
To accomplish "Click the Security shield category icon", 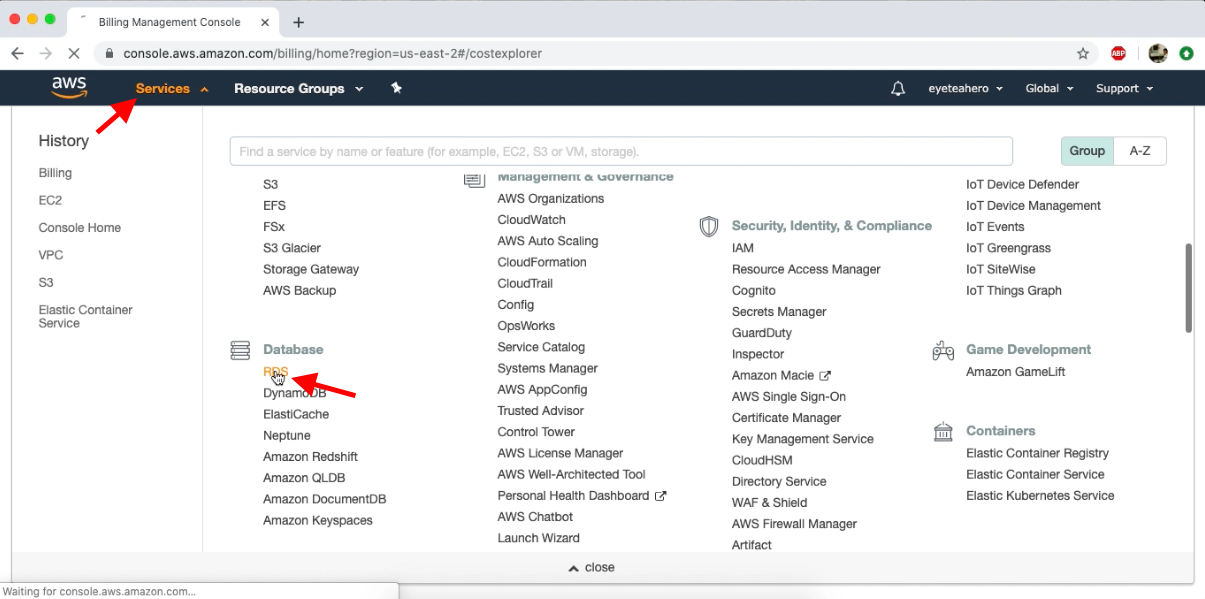I will coord(709,226).
